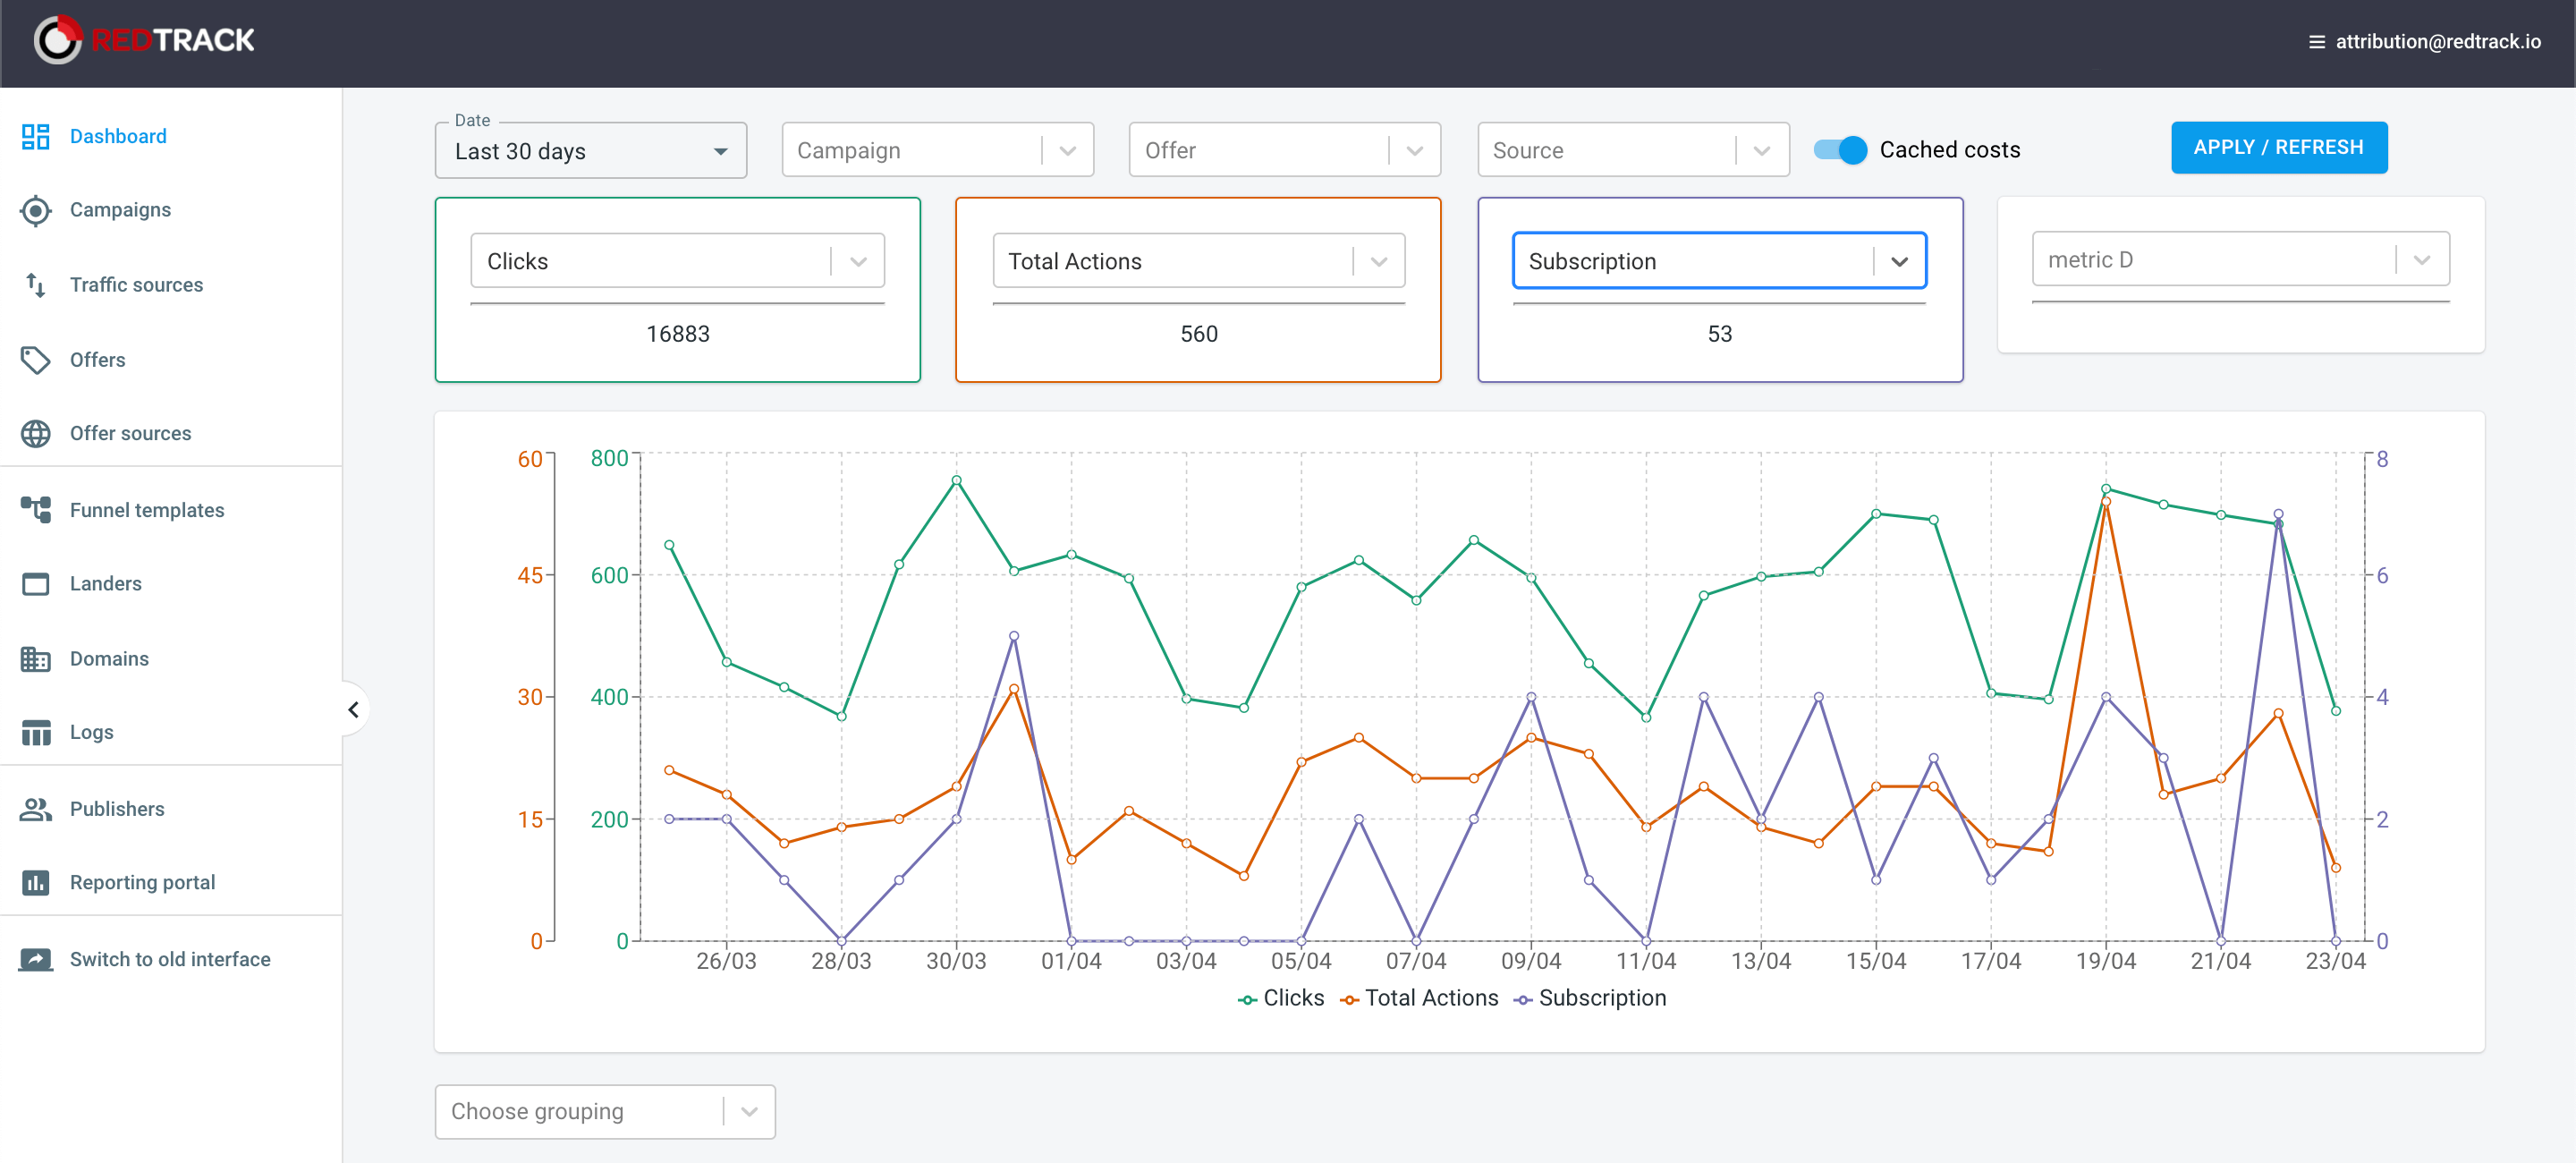Open the Logs menu item
Viewport: 2576px width, 1163px height.
[91, 732]
